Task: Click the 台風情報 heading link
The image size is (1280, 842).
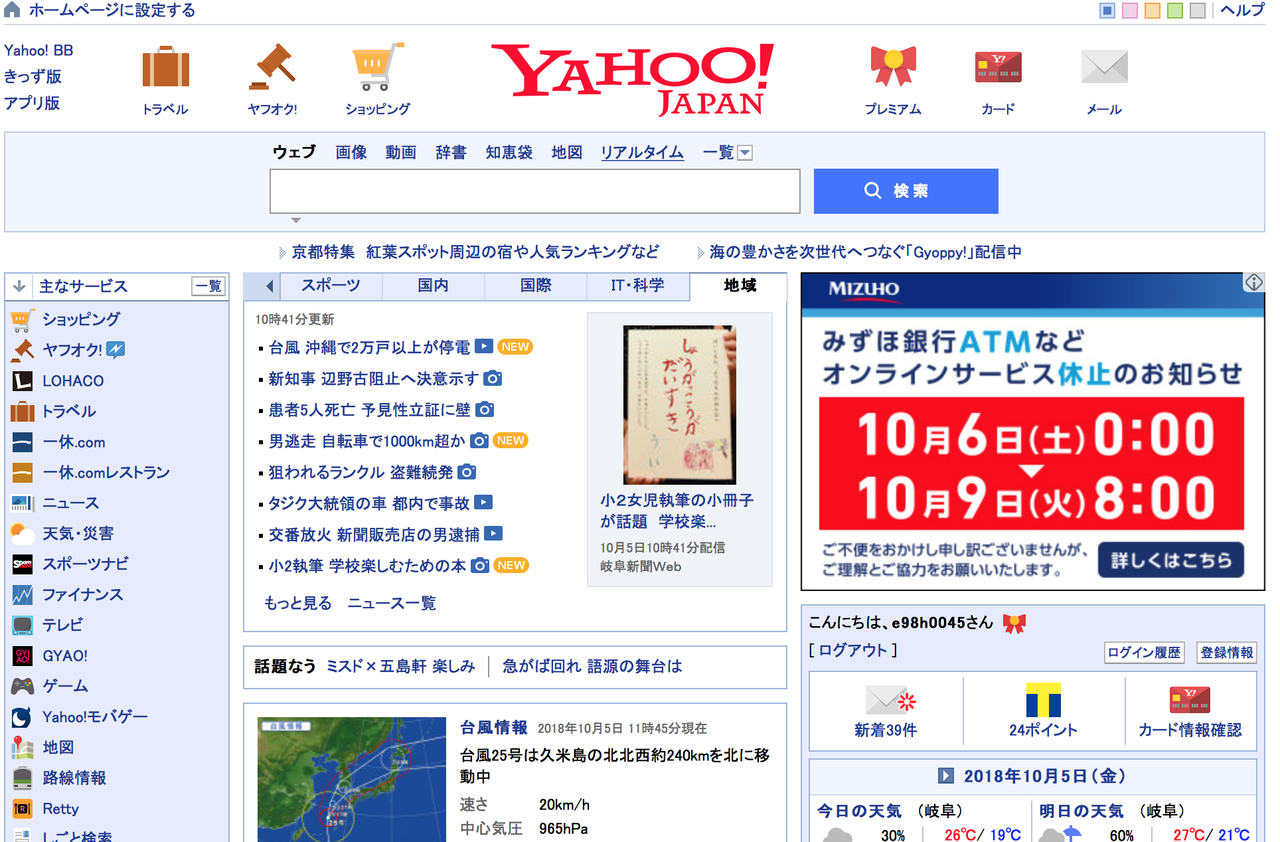Action: [493, 727]
